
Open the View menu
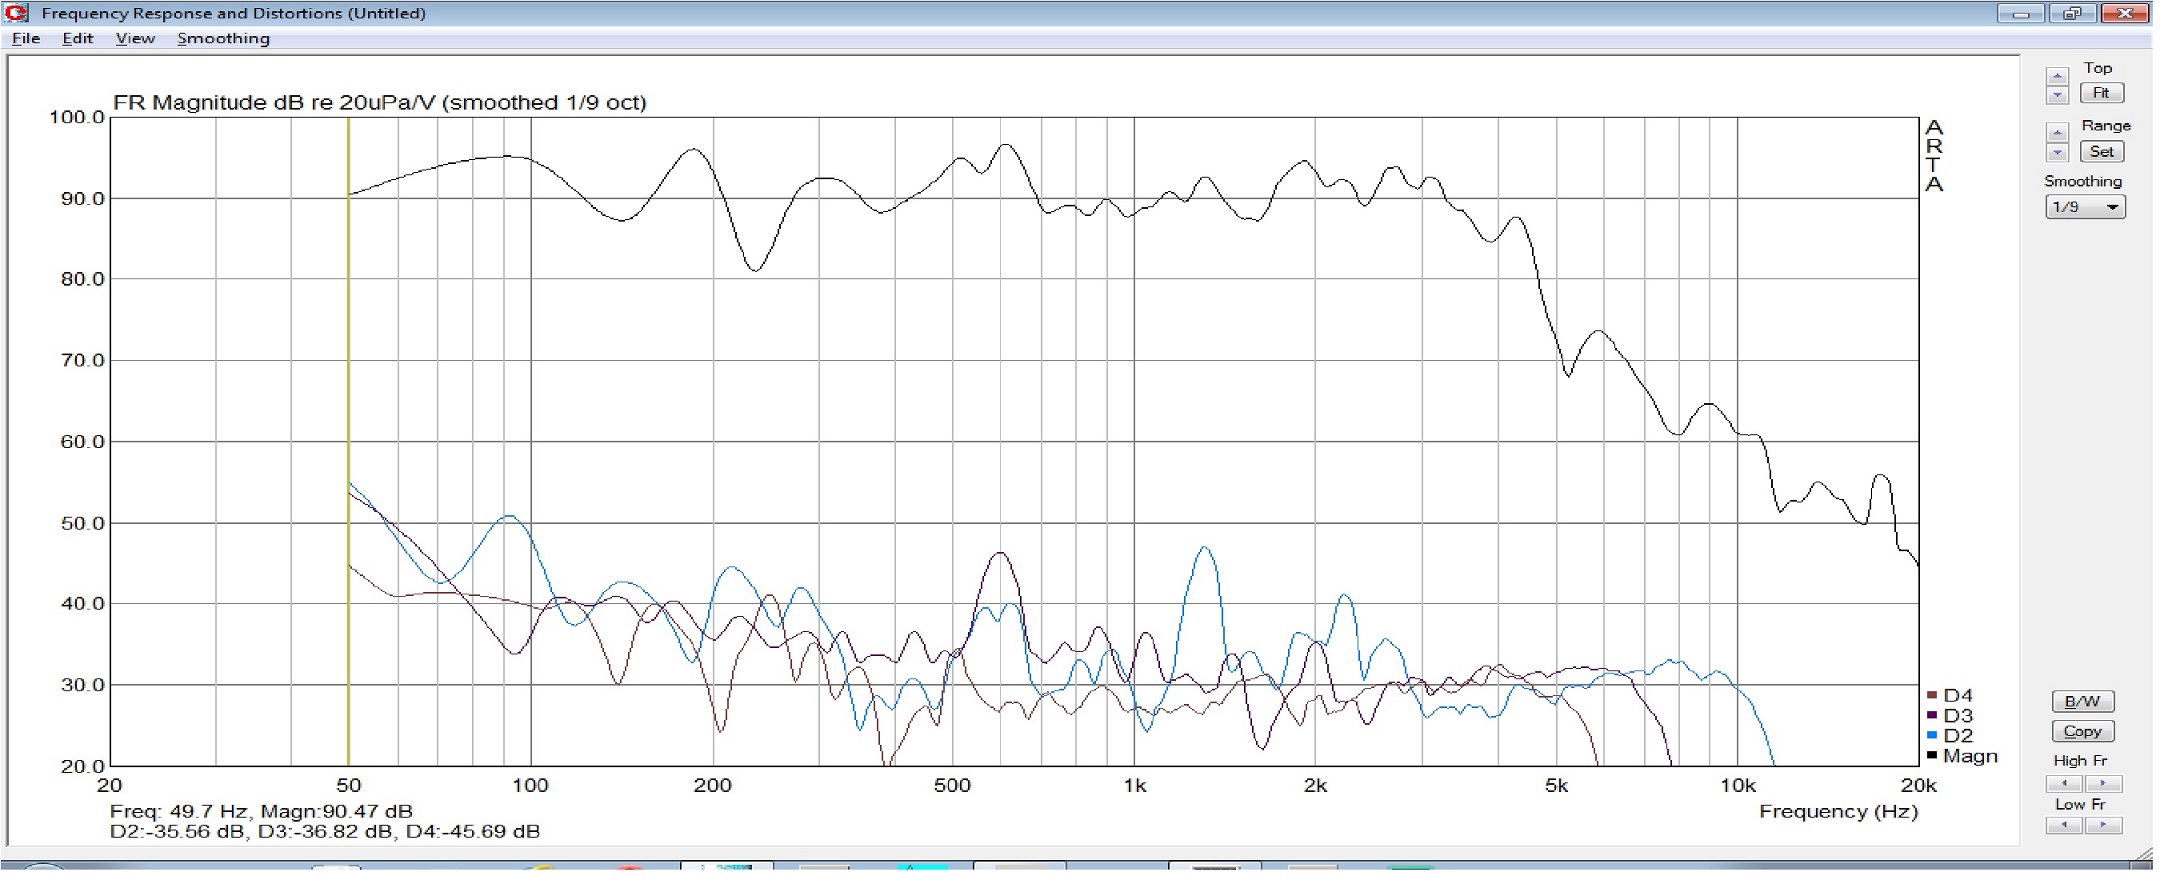point(135,39)
